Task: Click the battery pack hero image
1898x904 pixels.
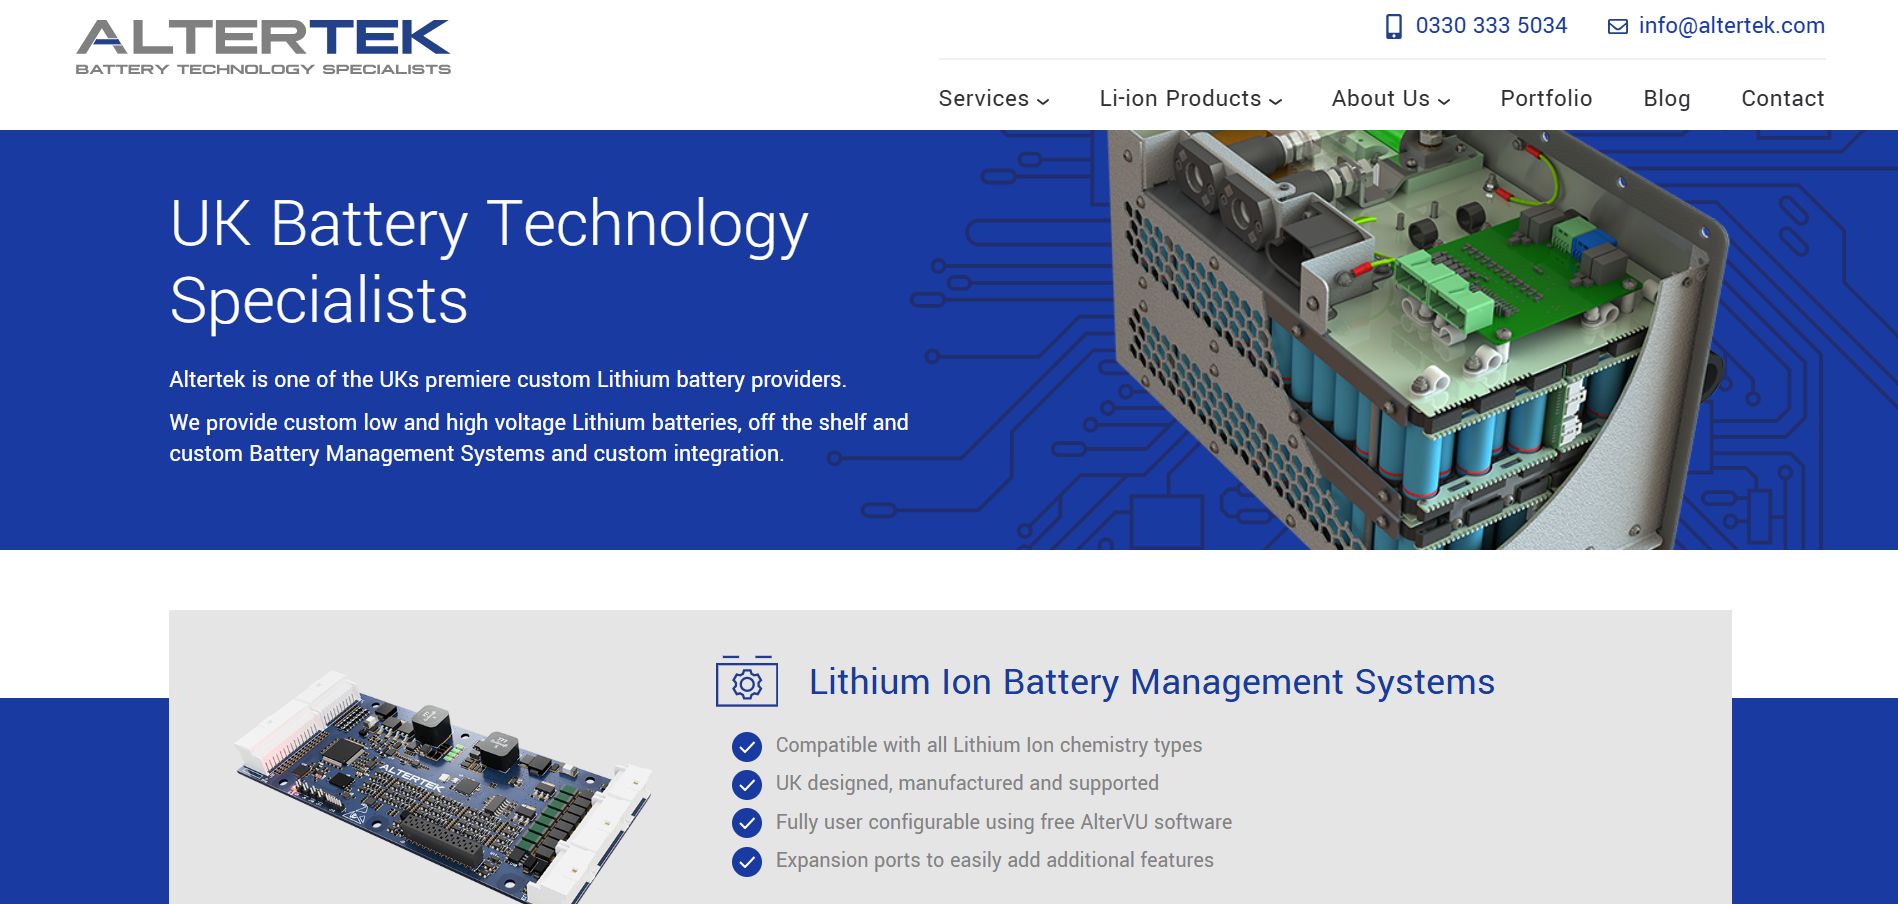Action: pos(1420,340)
